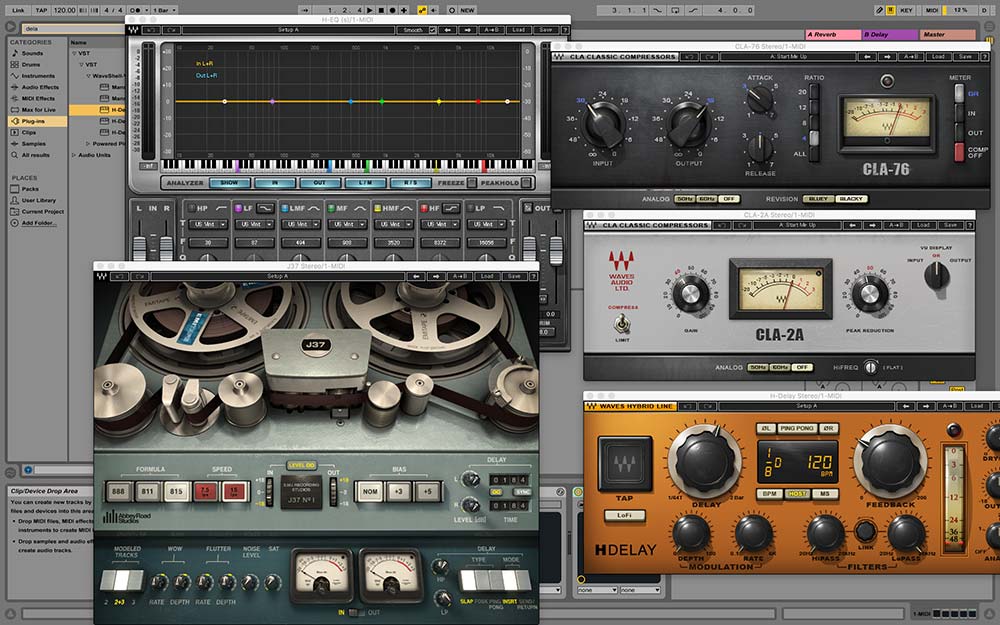Select the MIDI Effects browser category
The width and height of the screenshot is (1000, 625).
pyautogui.click(x=38, y=99)
